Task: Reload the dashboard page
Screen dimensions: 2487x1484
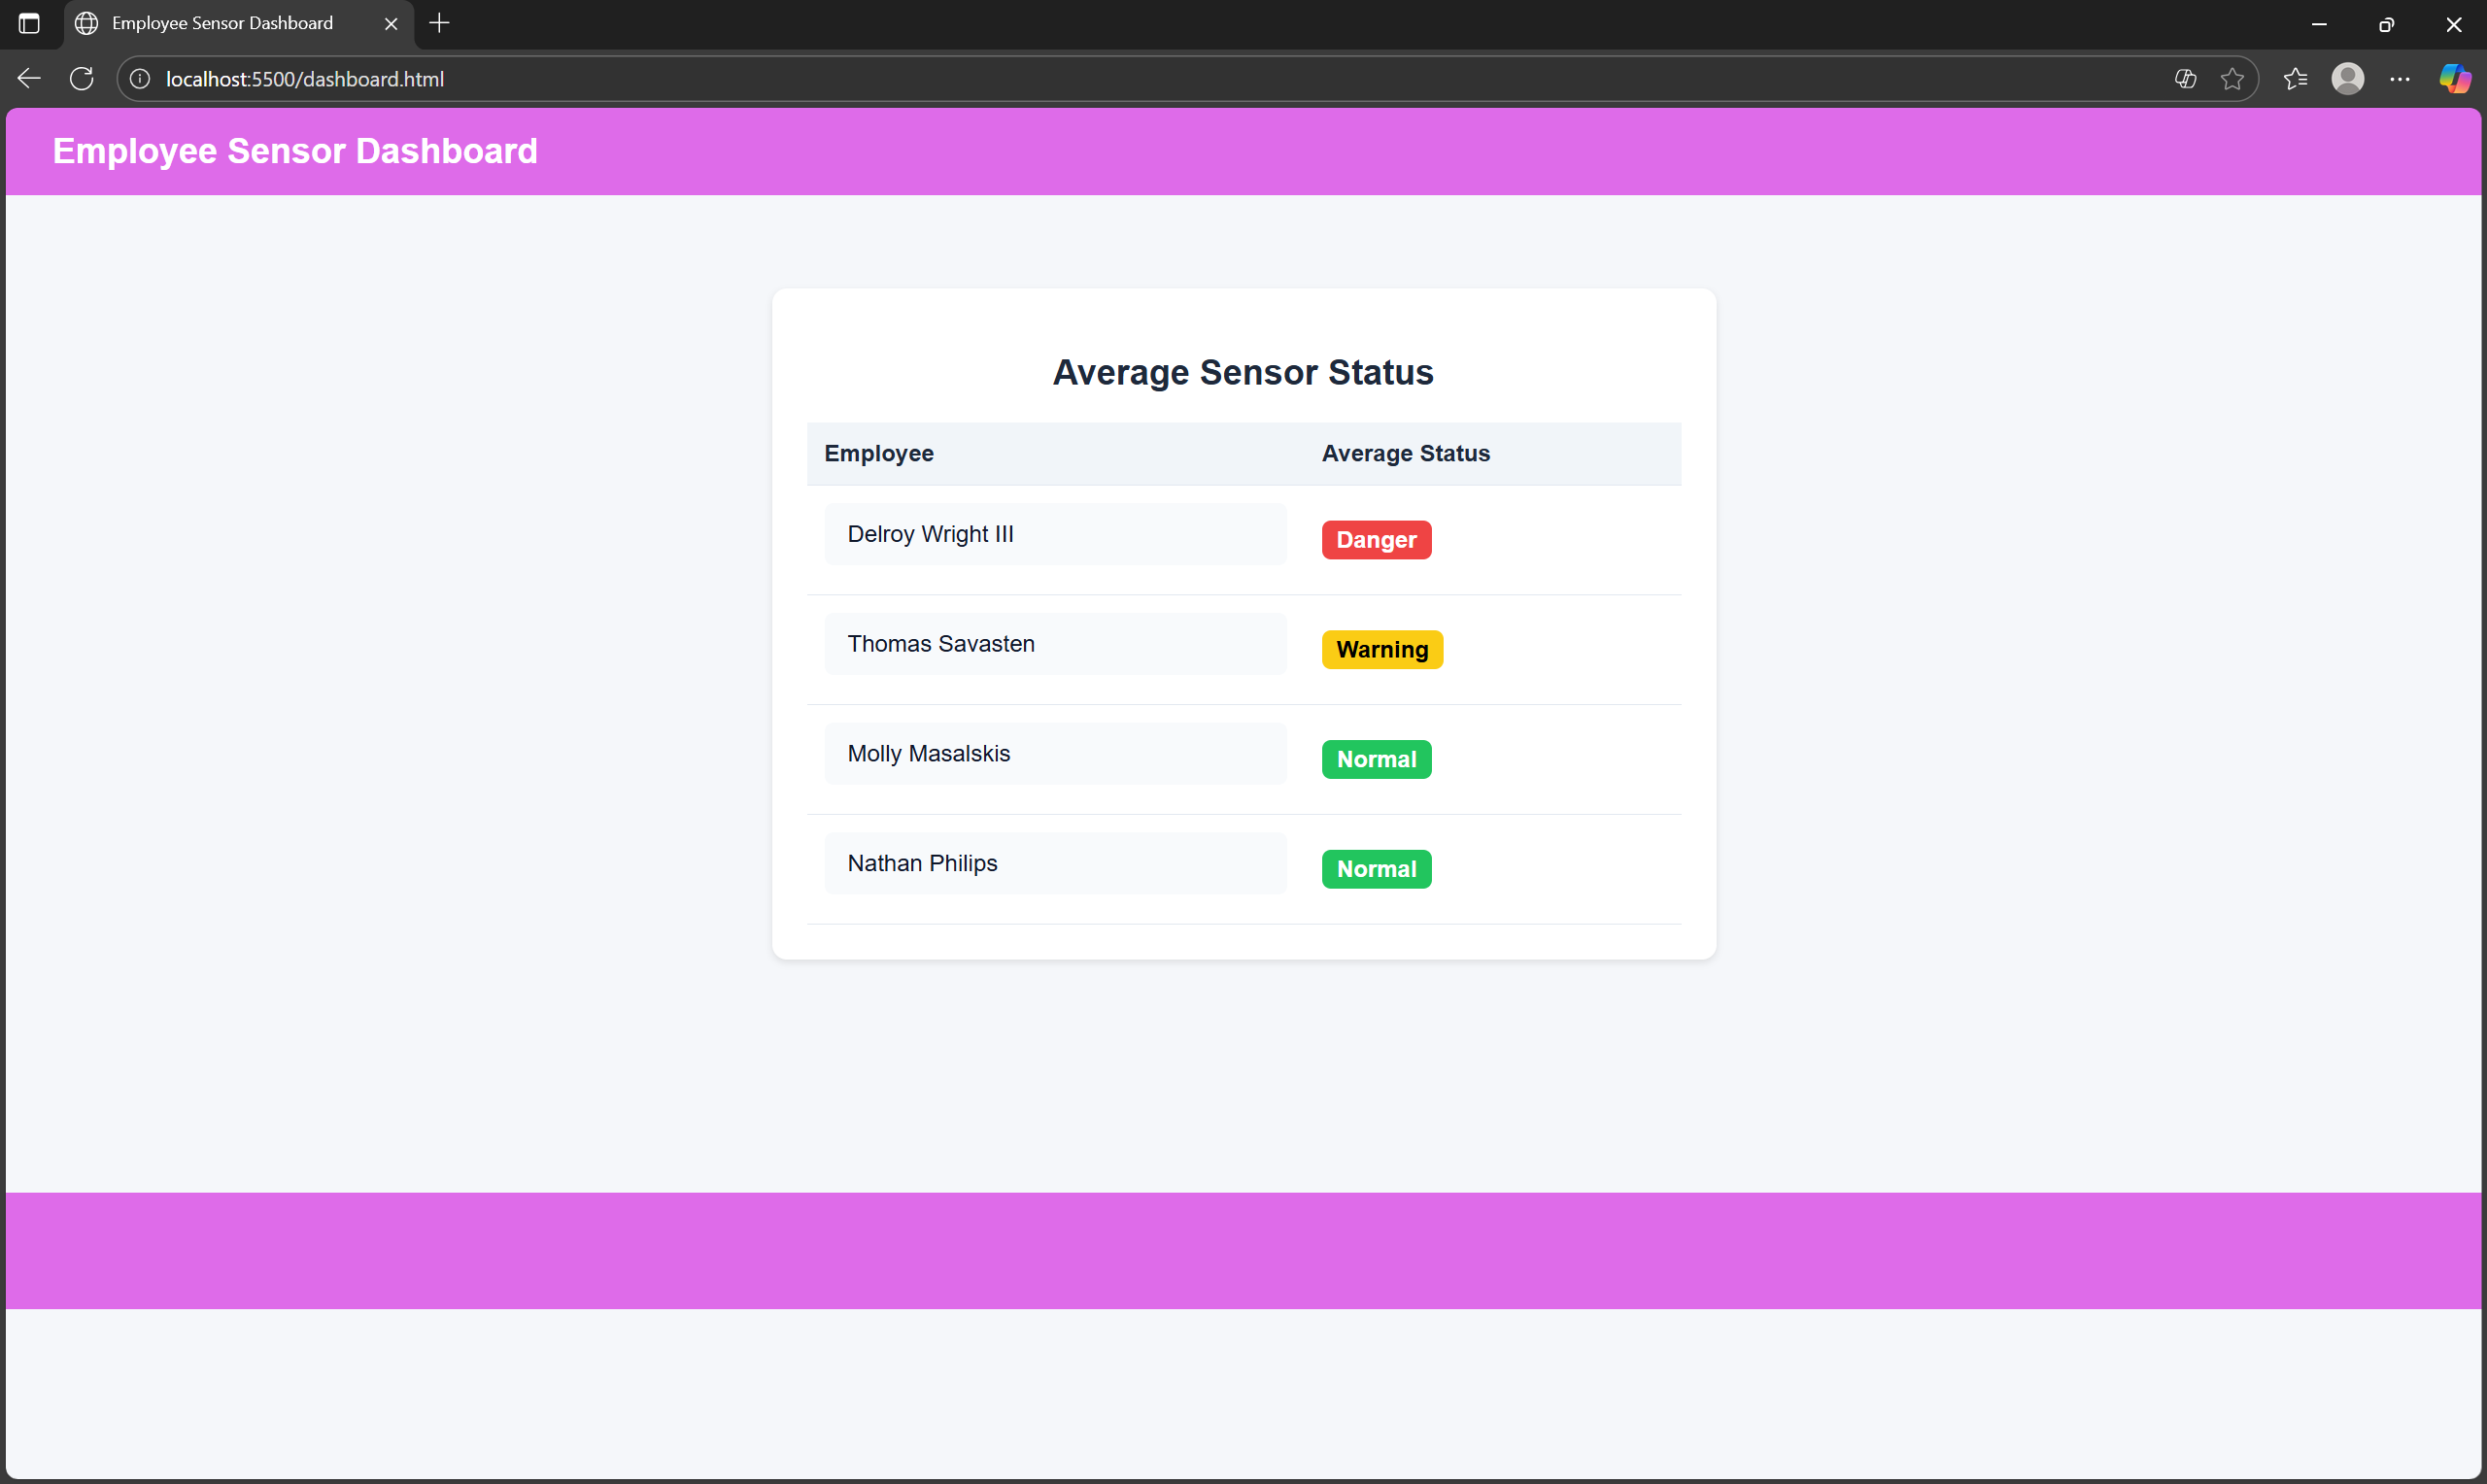Action: point(82,79)
